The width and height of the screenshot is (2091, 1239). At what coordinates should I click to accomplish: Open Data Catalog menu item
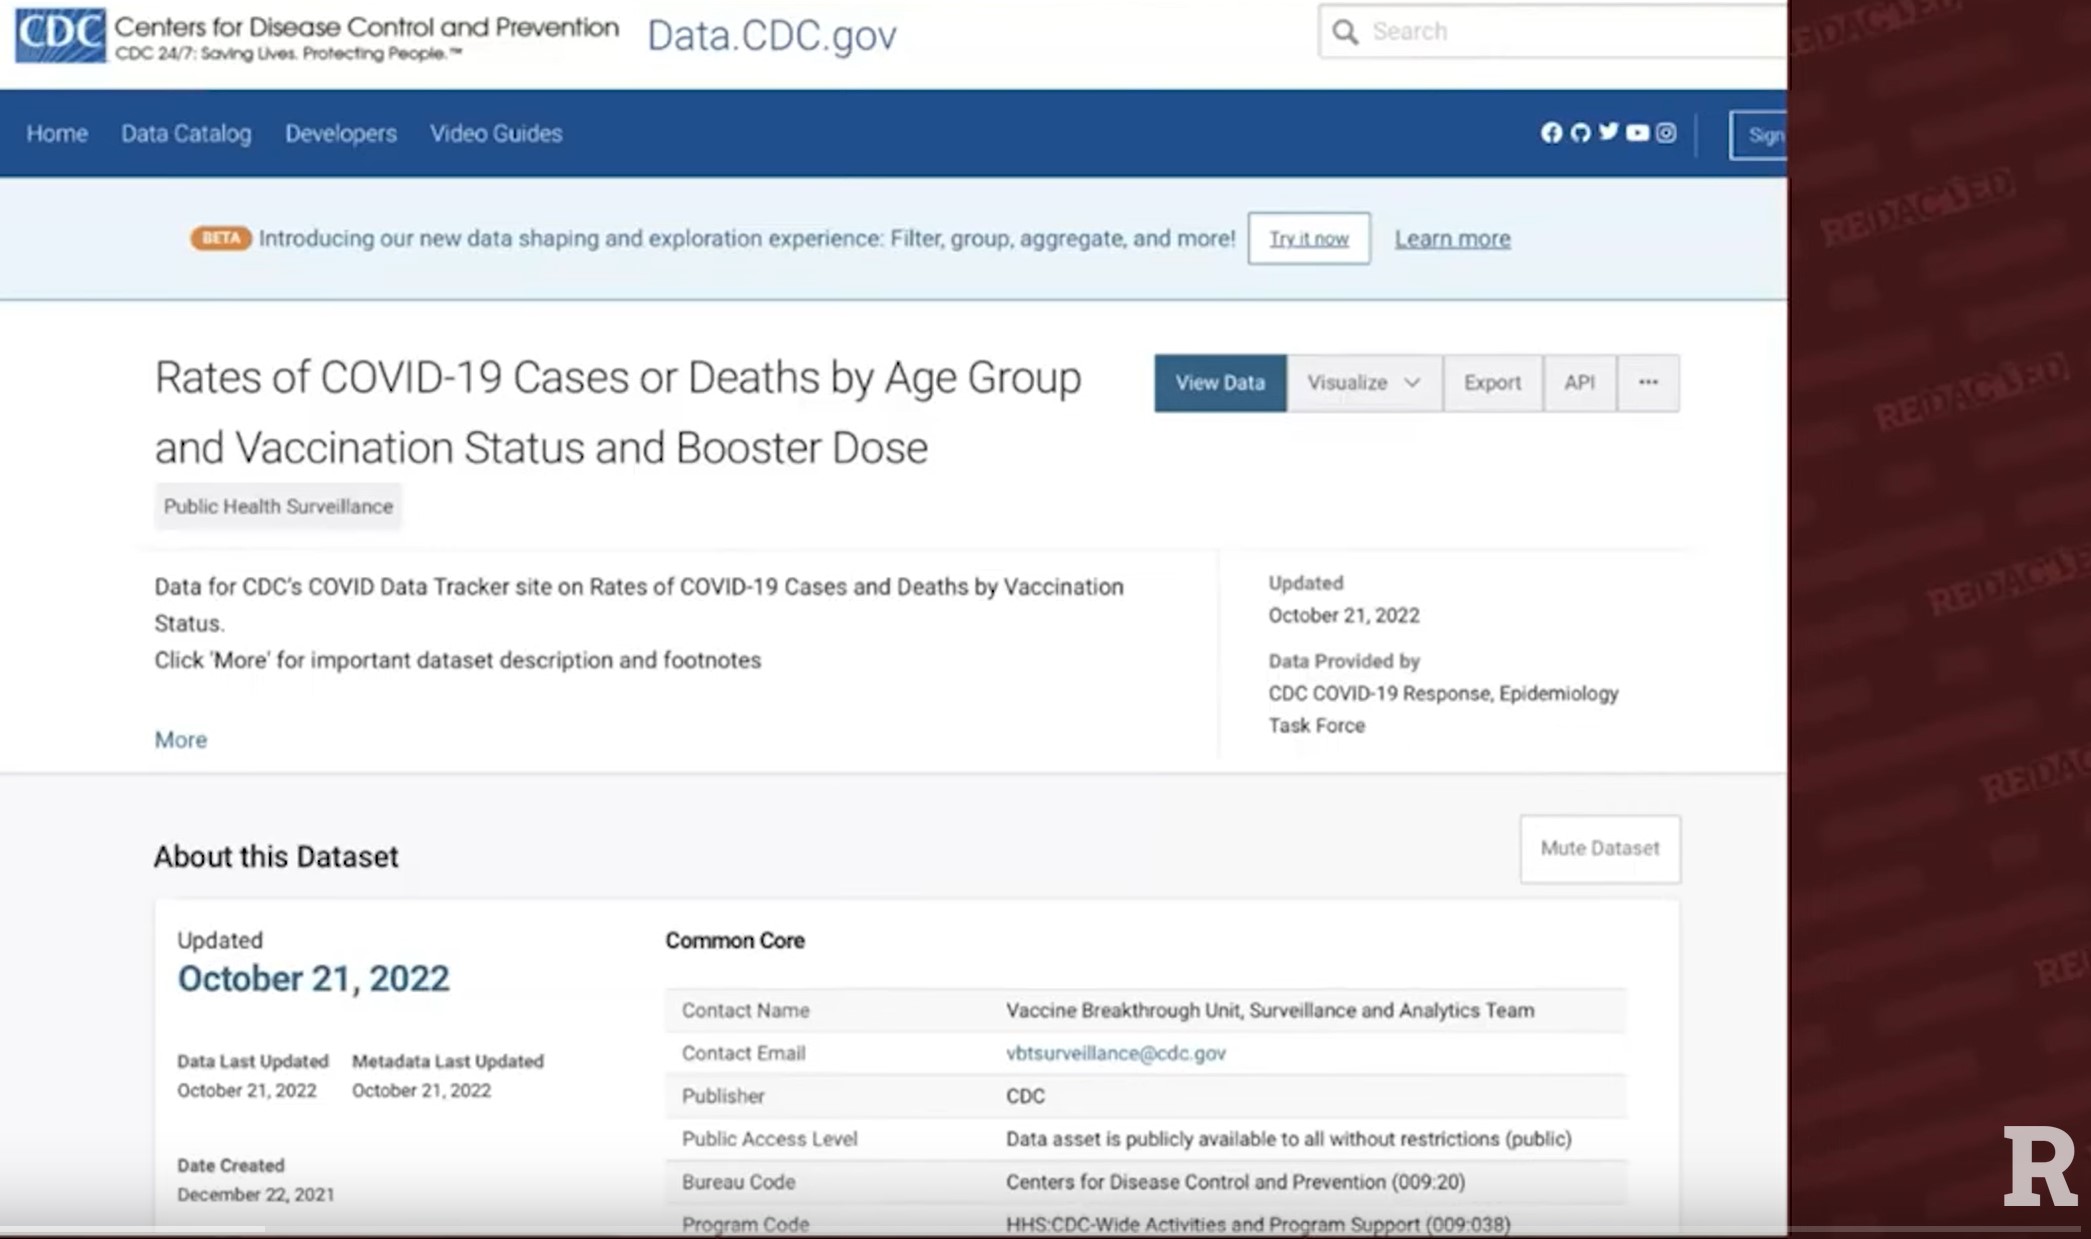[x=186, y=133]
